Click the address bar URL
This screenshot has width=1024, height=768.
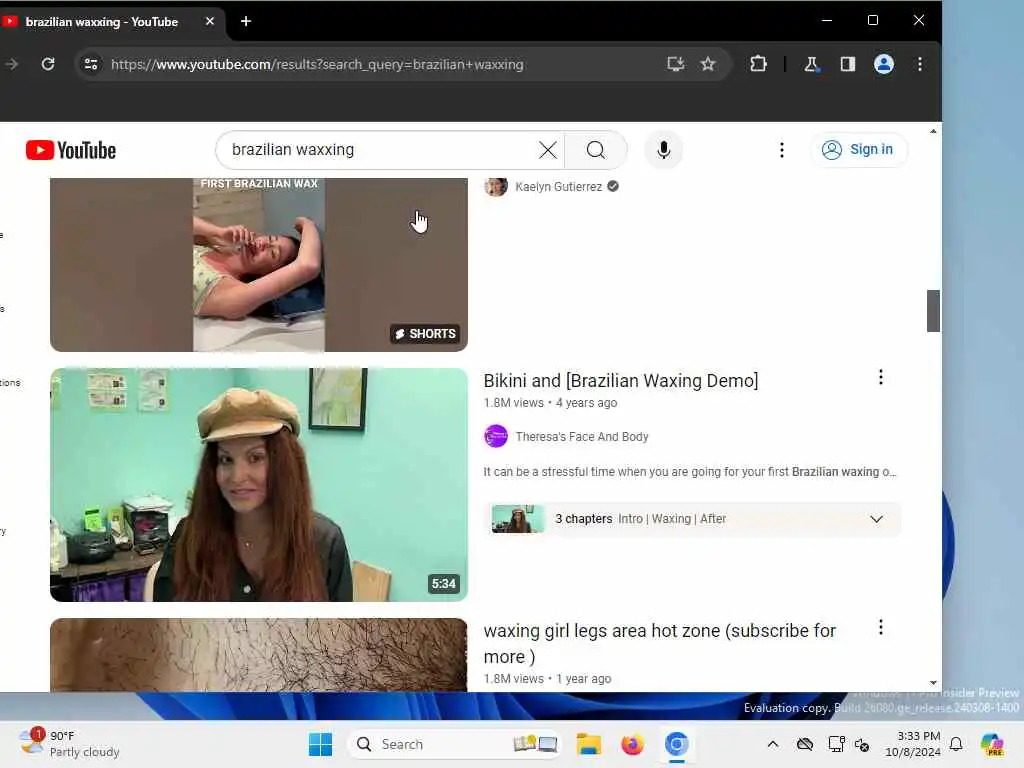[x=317, y=65]
